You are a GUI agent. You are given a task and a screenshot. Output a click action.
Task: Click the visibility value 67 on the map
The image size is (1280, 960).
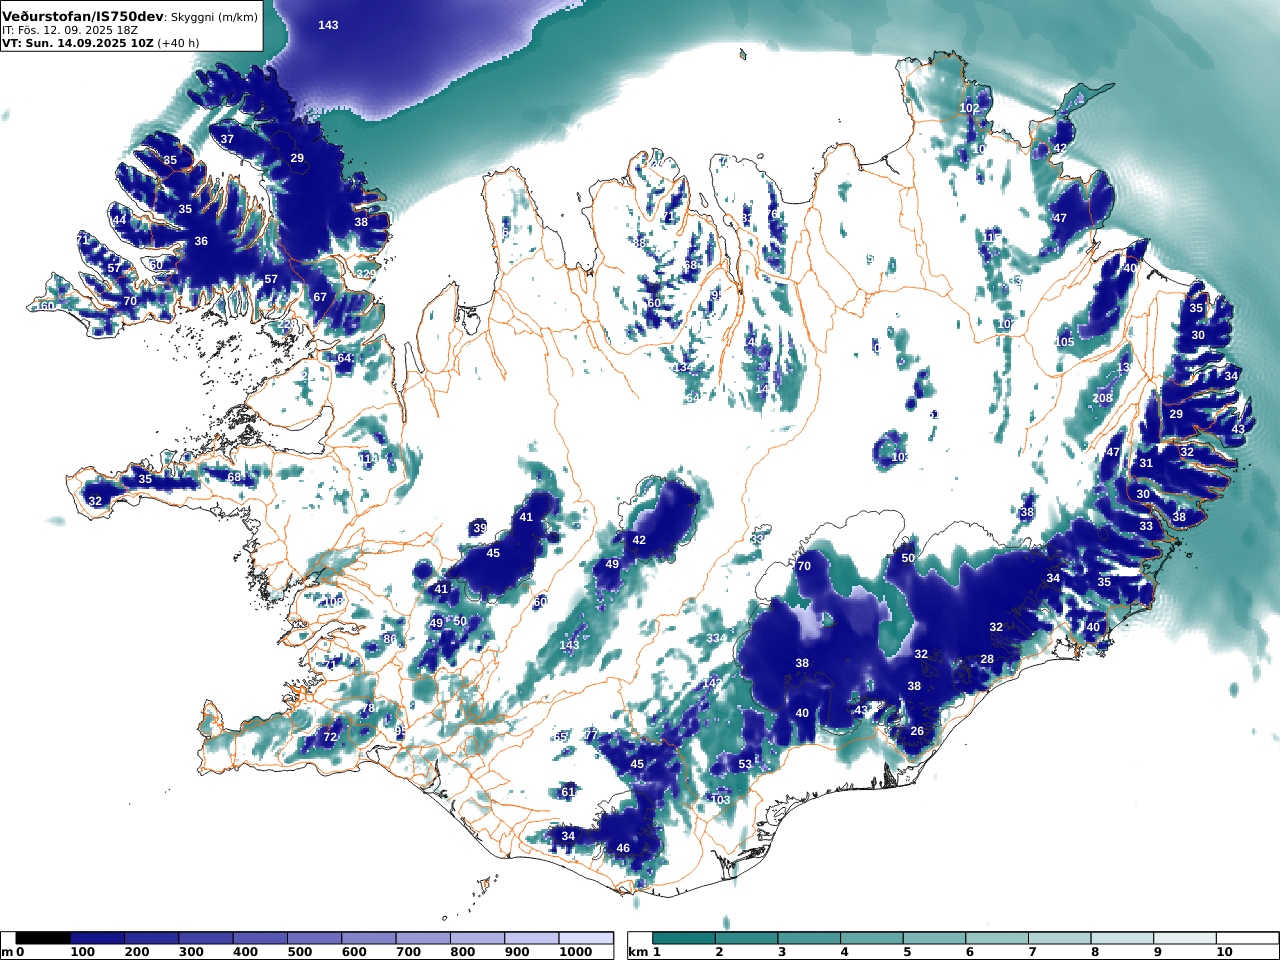pos(320,297)
